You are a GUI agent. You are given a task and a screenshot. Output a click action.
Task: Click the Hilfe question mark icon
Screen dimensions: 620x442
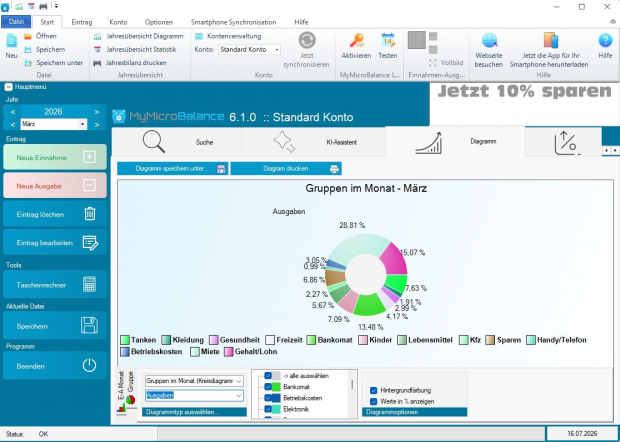tap(605, 40)
